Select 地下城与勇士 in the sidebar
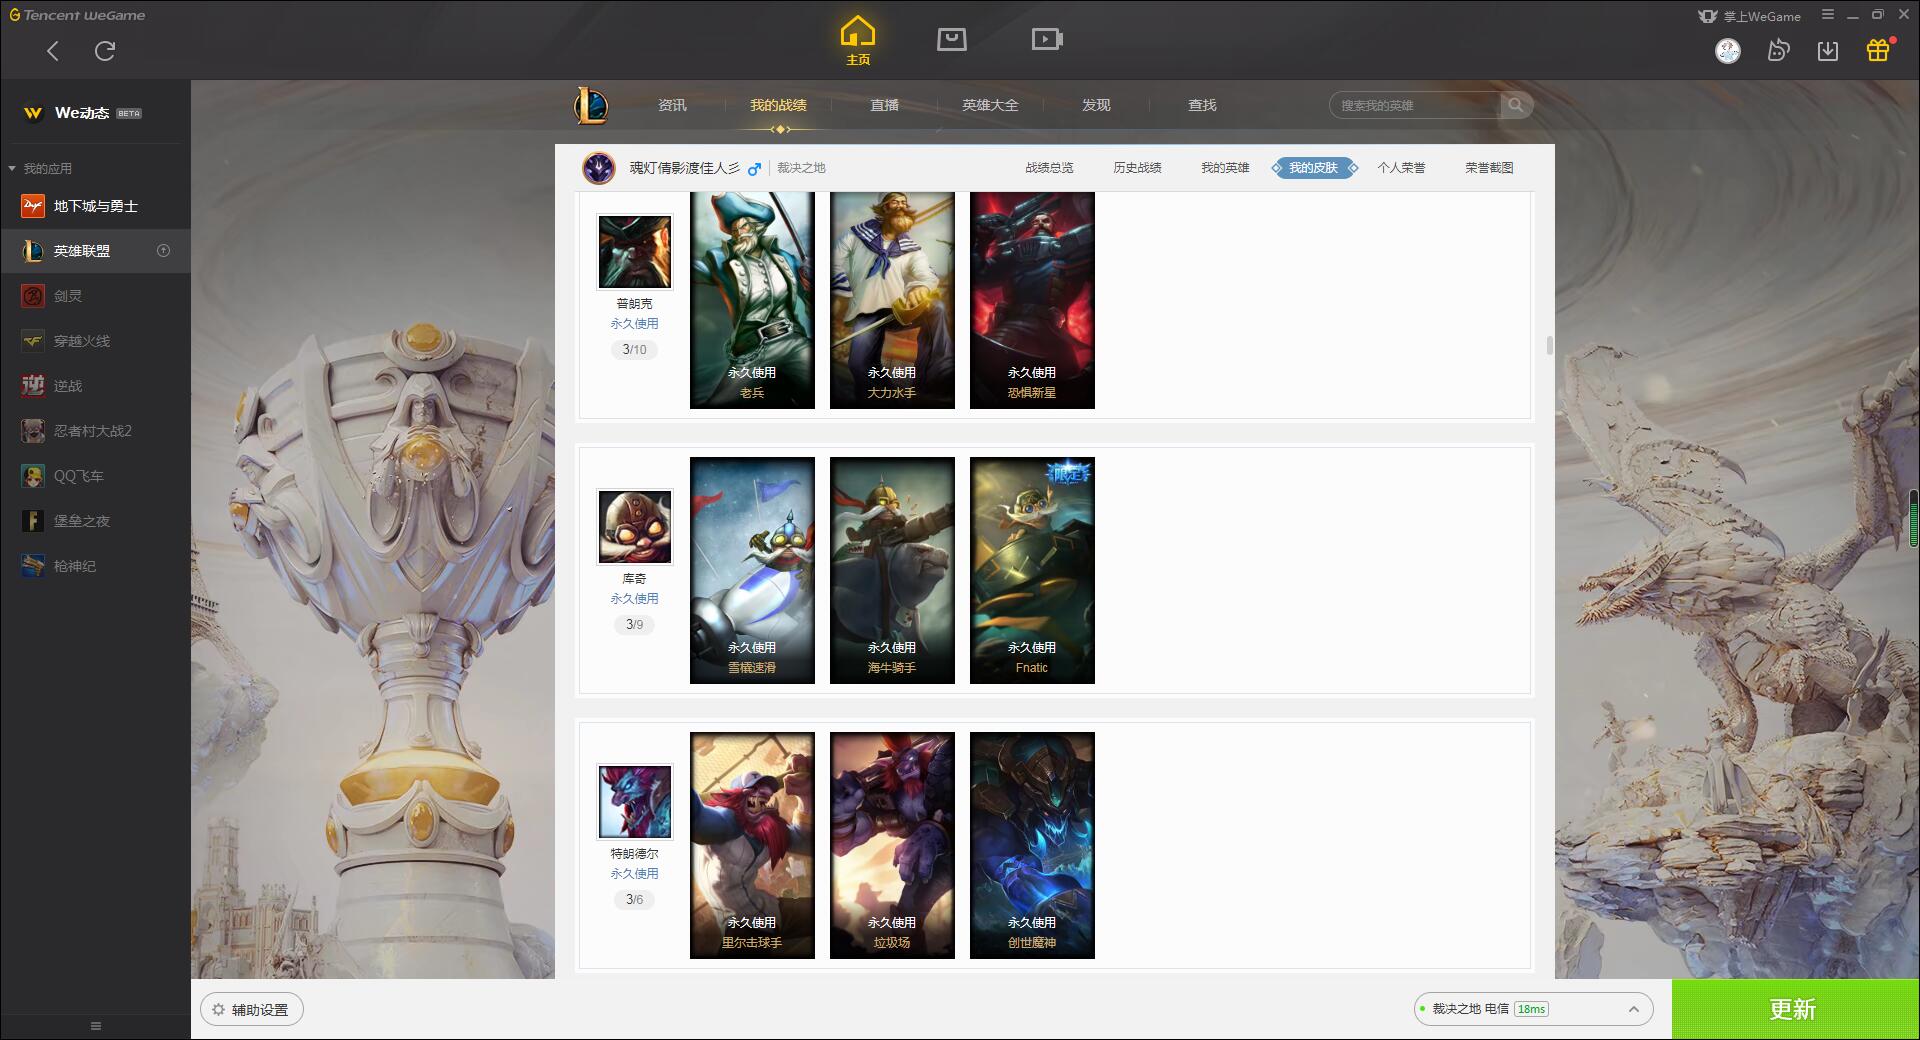Screen dimensions: 1920x1040 (x=95, y=206)
